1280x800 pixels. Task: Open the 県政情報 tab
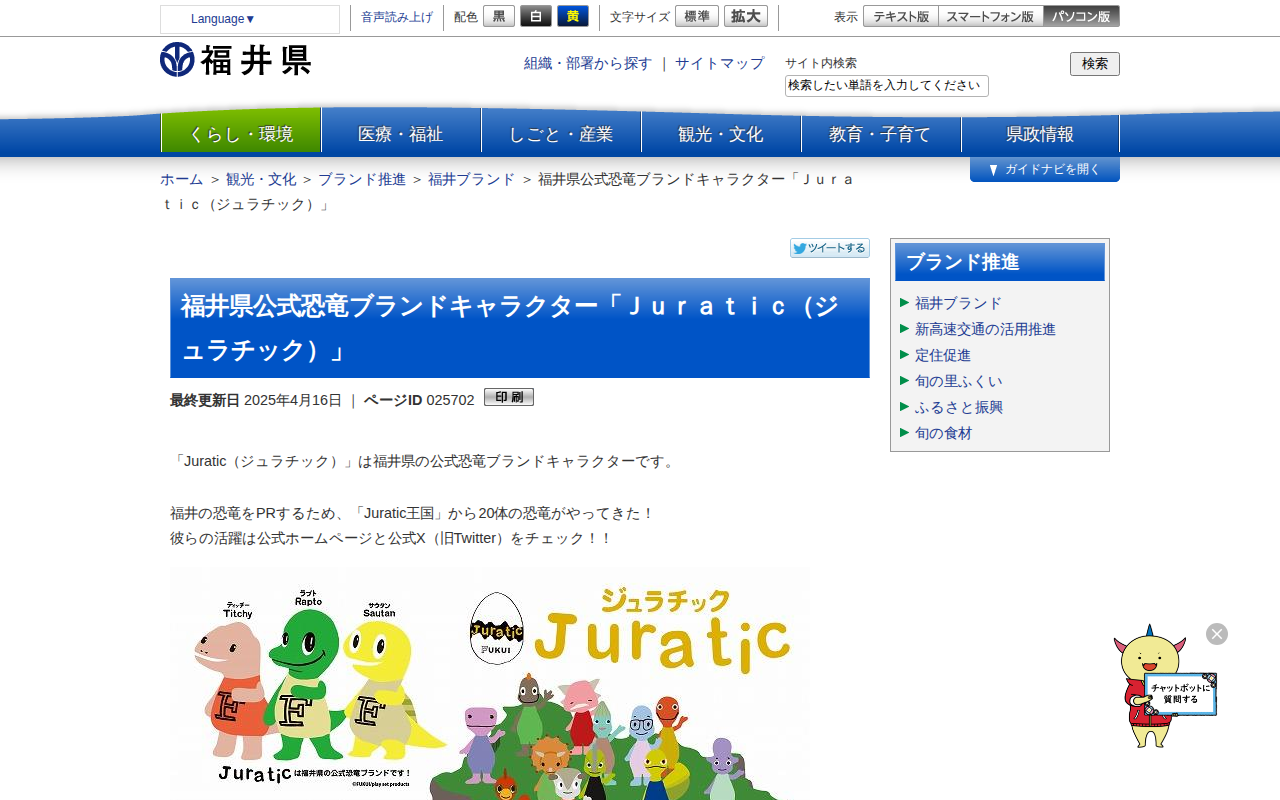(1040, 133)
